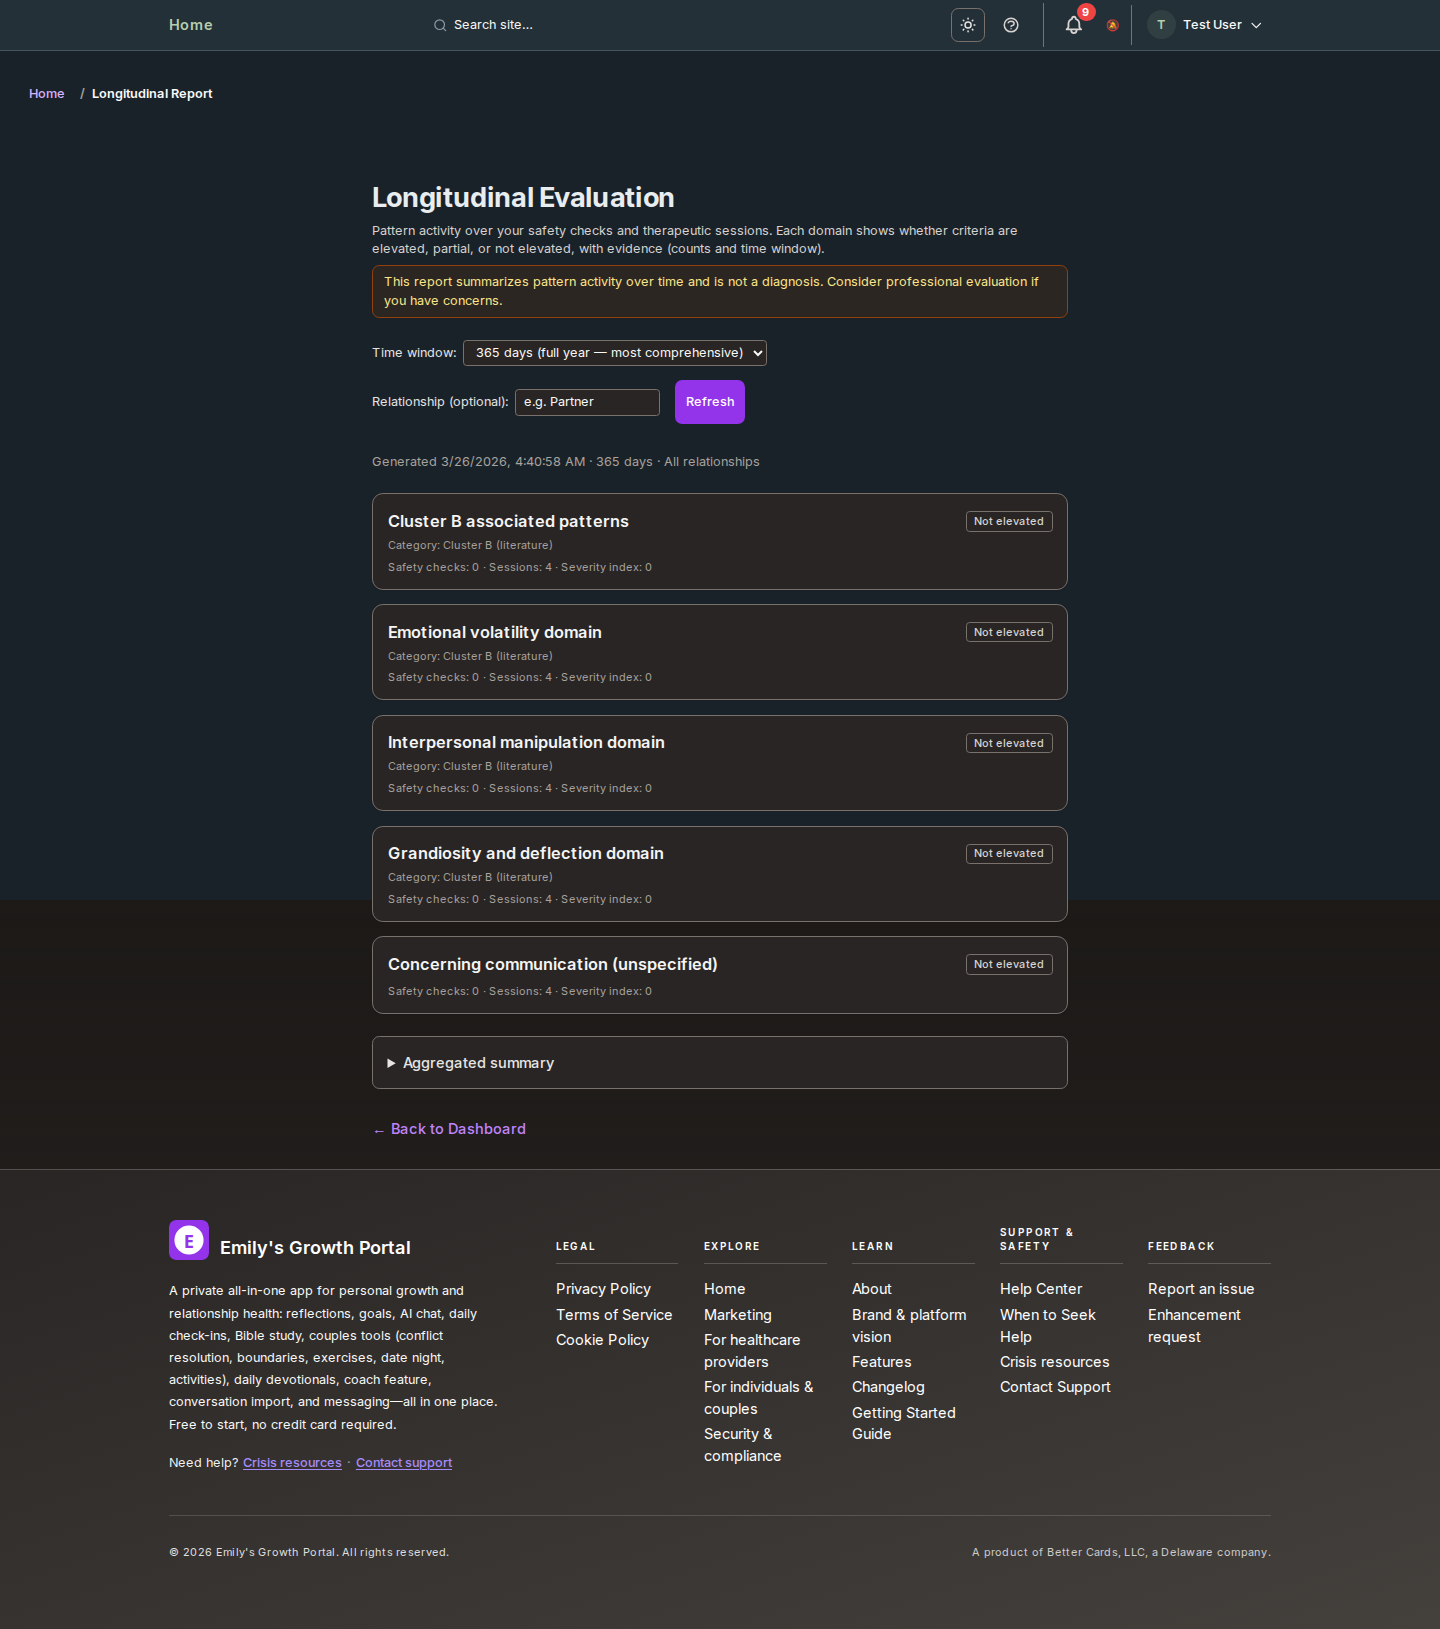Image resolution: width=1440 pixels, height=1629 pixels.
Task: Click Not elevated badge on Concerning communication card
Action: coord(1009,964)
